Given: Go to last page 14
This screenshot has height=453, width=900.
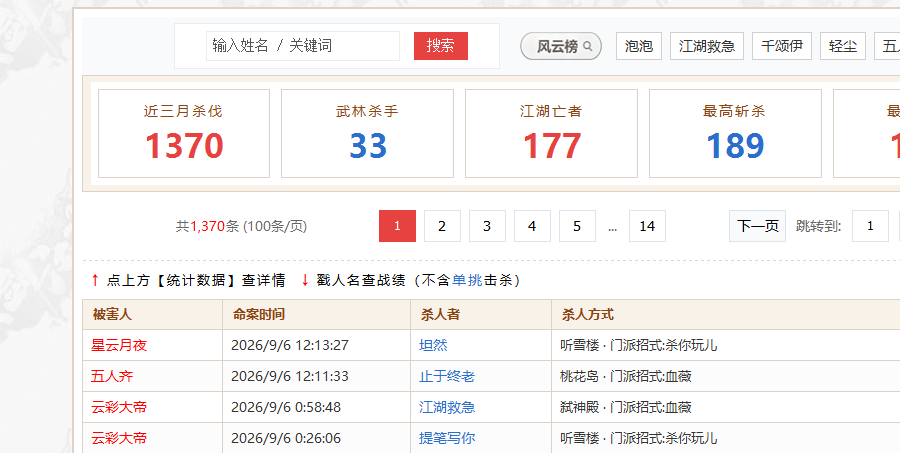Looking at the screenshot, I should tap(647, 226).
